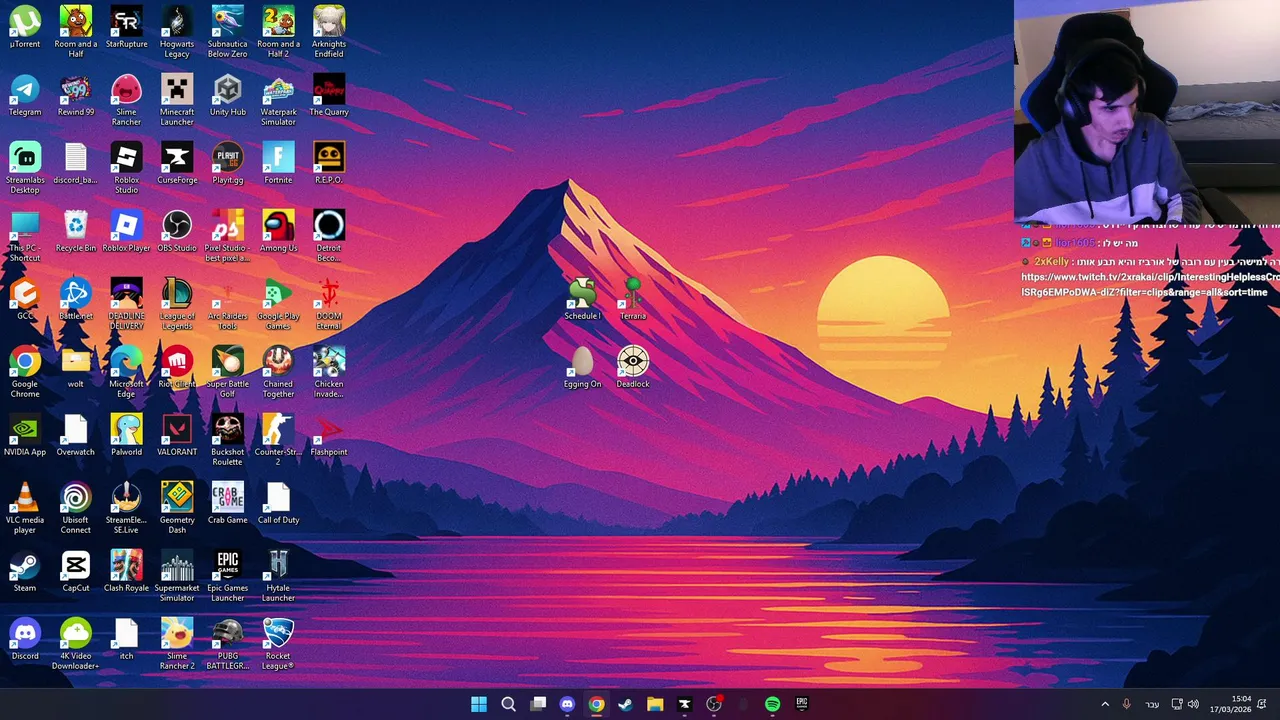Open Rocket League shortcut
1280x720 pixels.
coord(278,644)
